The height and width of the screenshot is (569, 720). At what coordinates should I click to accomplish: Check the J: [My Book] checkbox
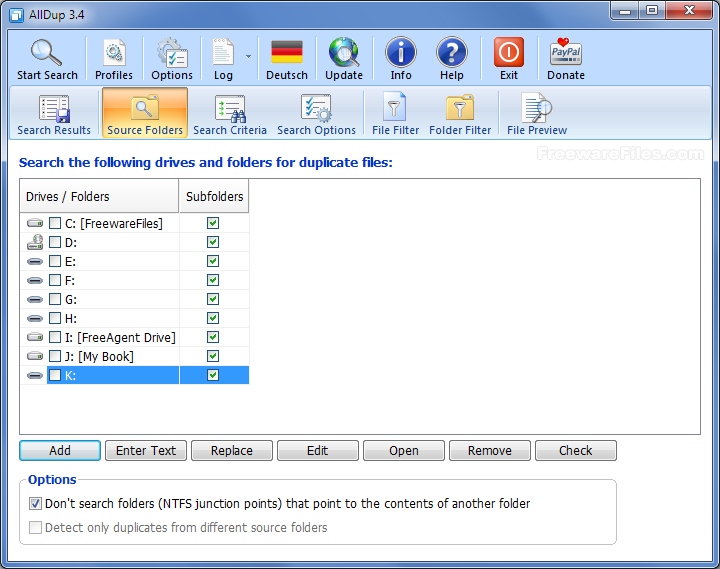(55, 356)
